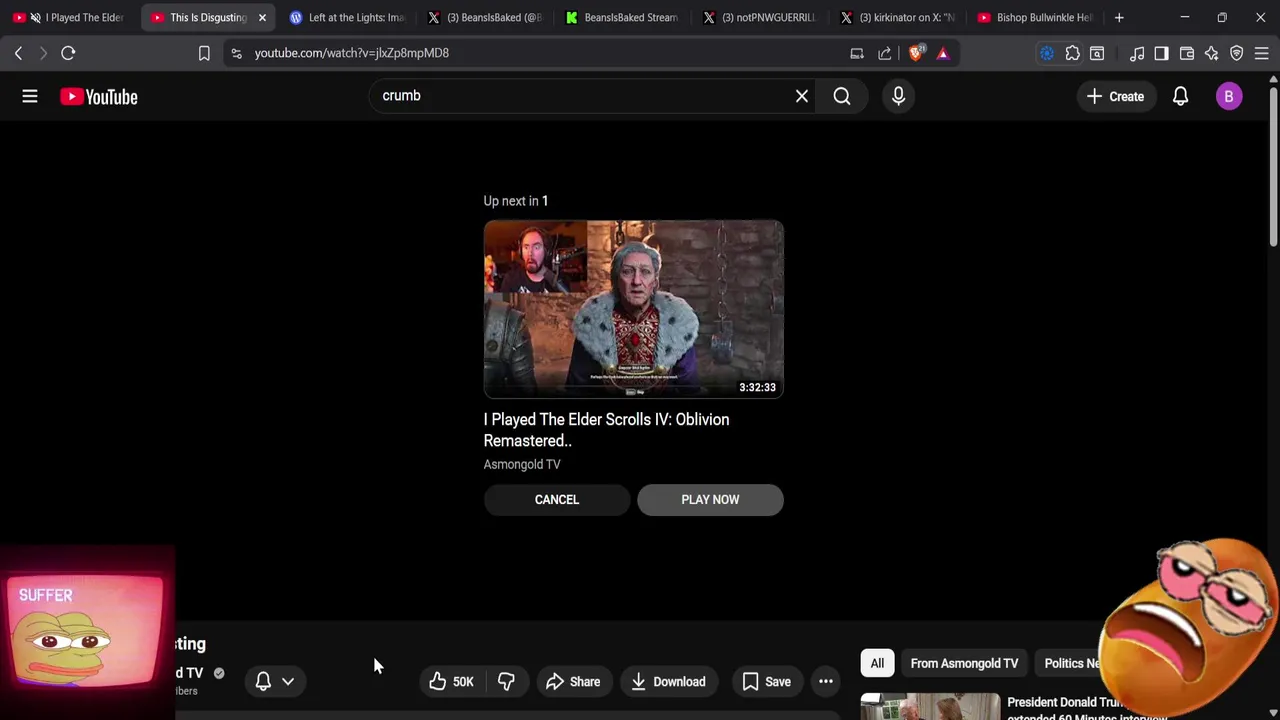Open the Brave Wallet icon
This screenshot has width=1280, height=720.
tap(1187, 53)
